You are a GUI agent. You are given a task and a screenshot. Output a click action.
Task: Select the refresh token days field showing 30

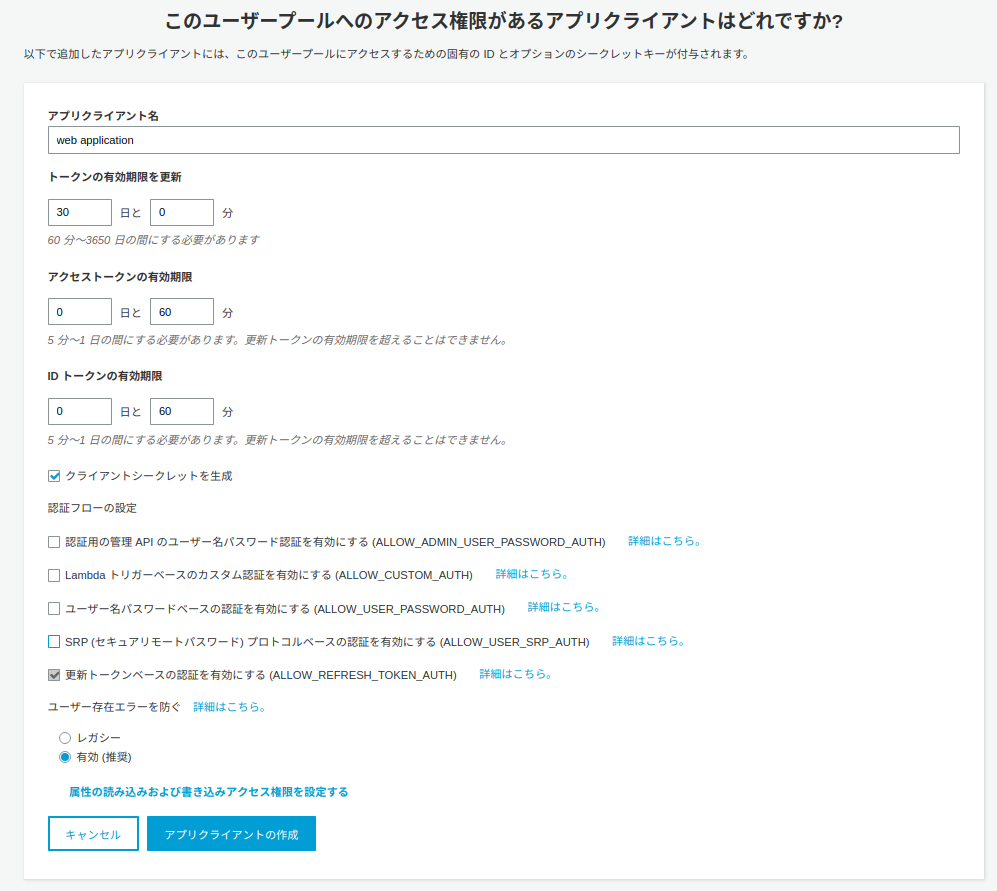click(79, 212)
